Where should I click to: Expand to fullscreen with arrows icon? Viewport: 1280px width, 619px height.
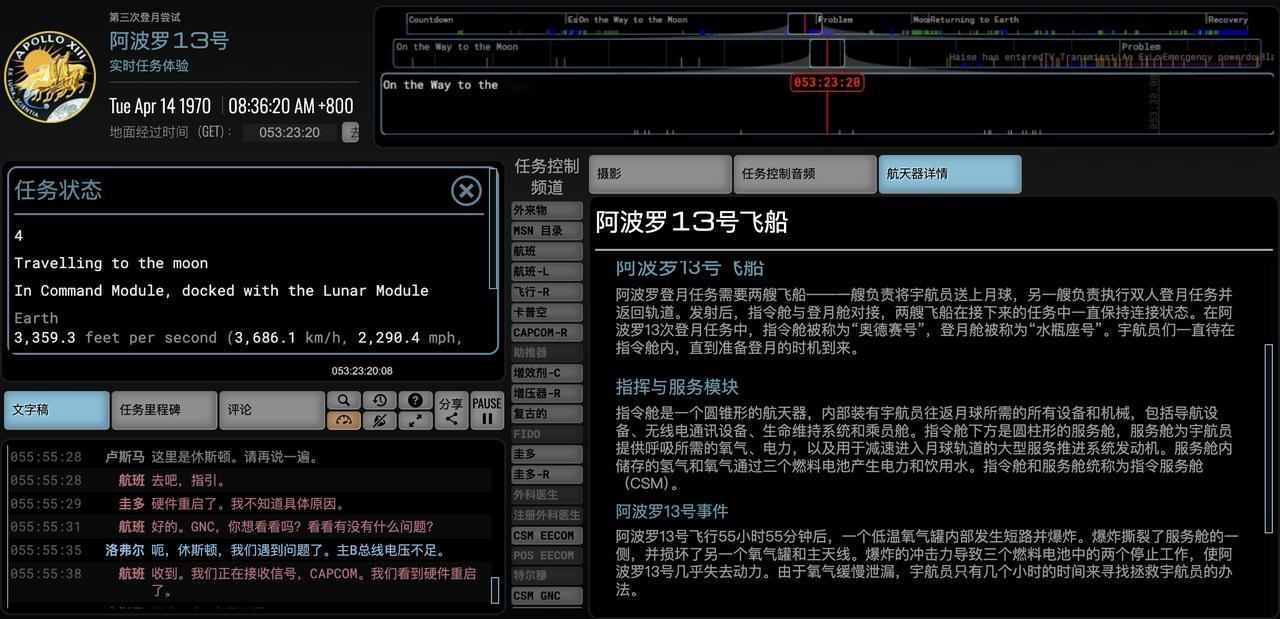(415, 420)
